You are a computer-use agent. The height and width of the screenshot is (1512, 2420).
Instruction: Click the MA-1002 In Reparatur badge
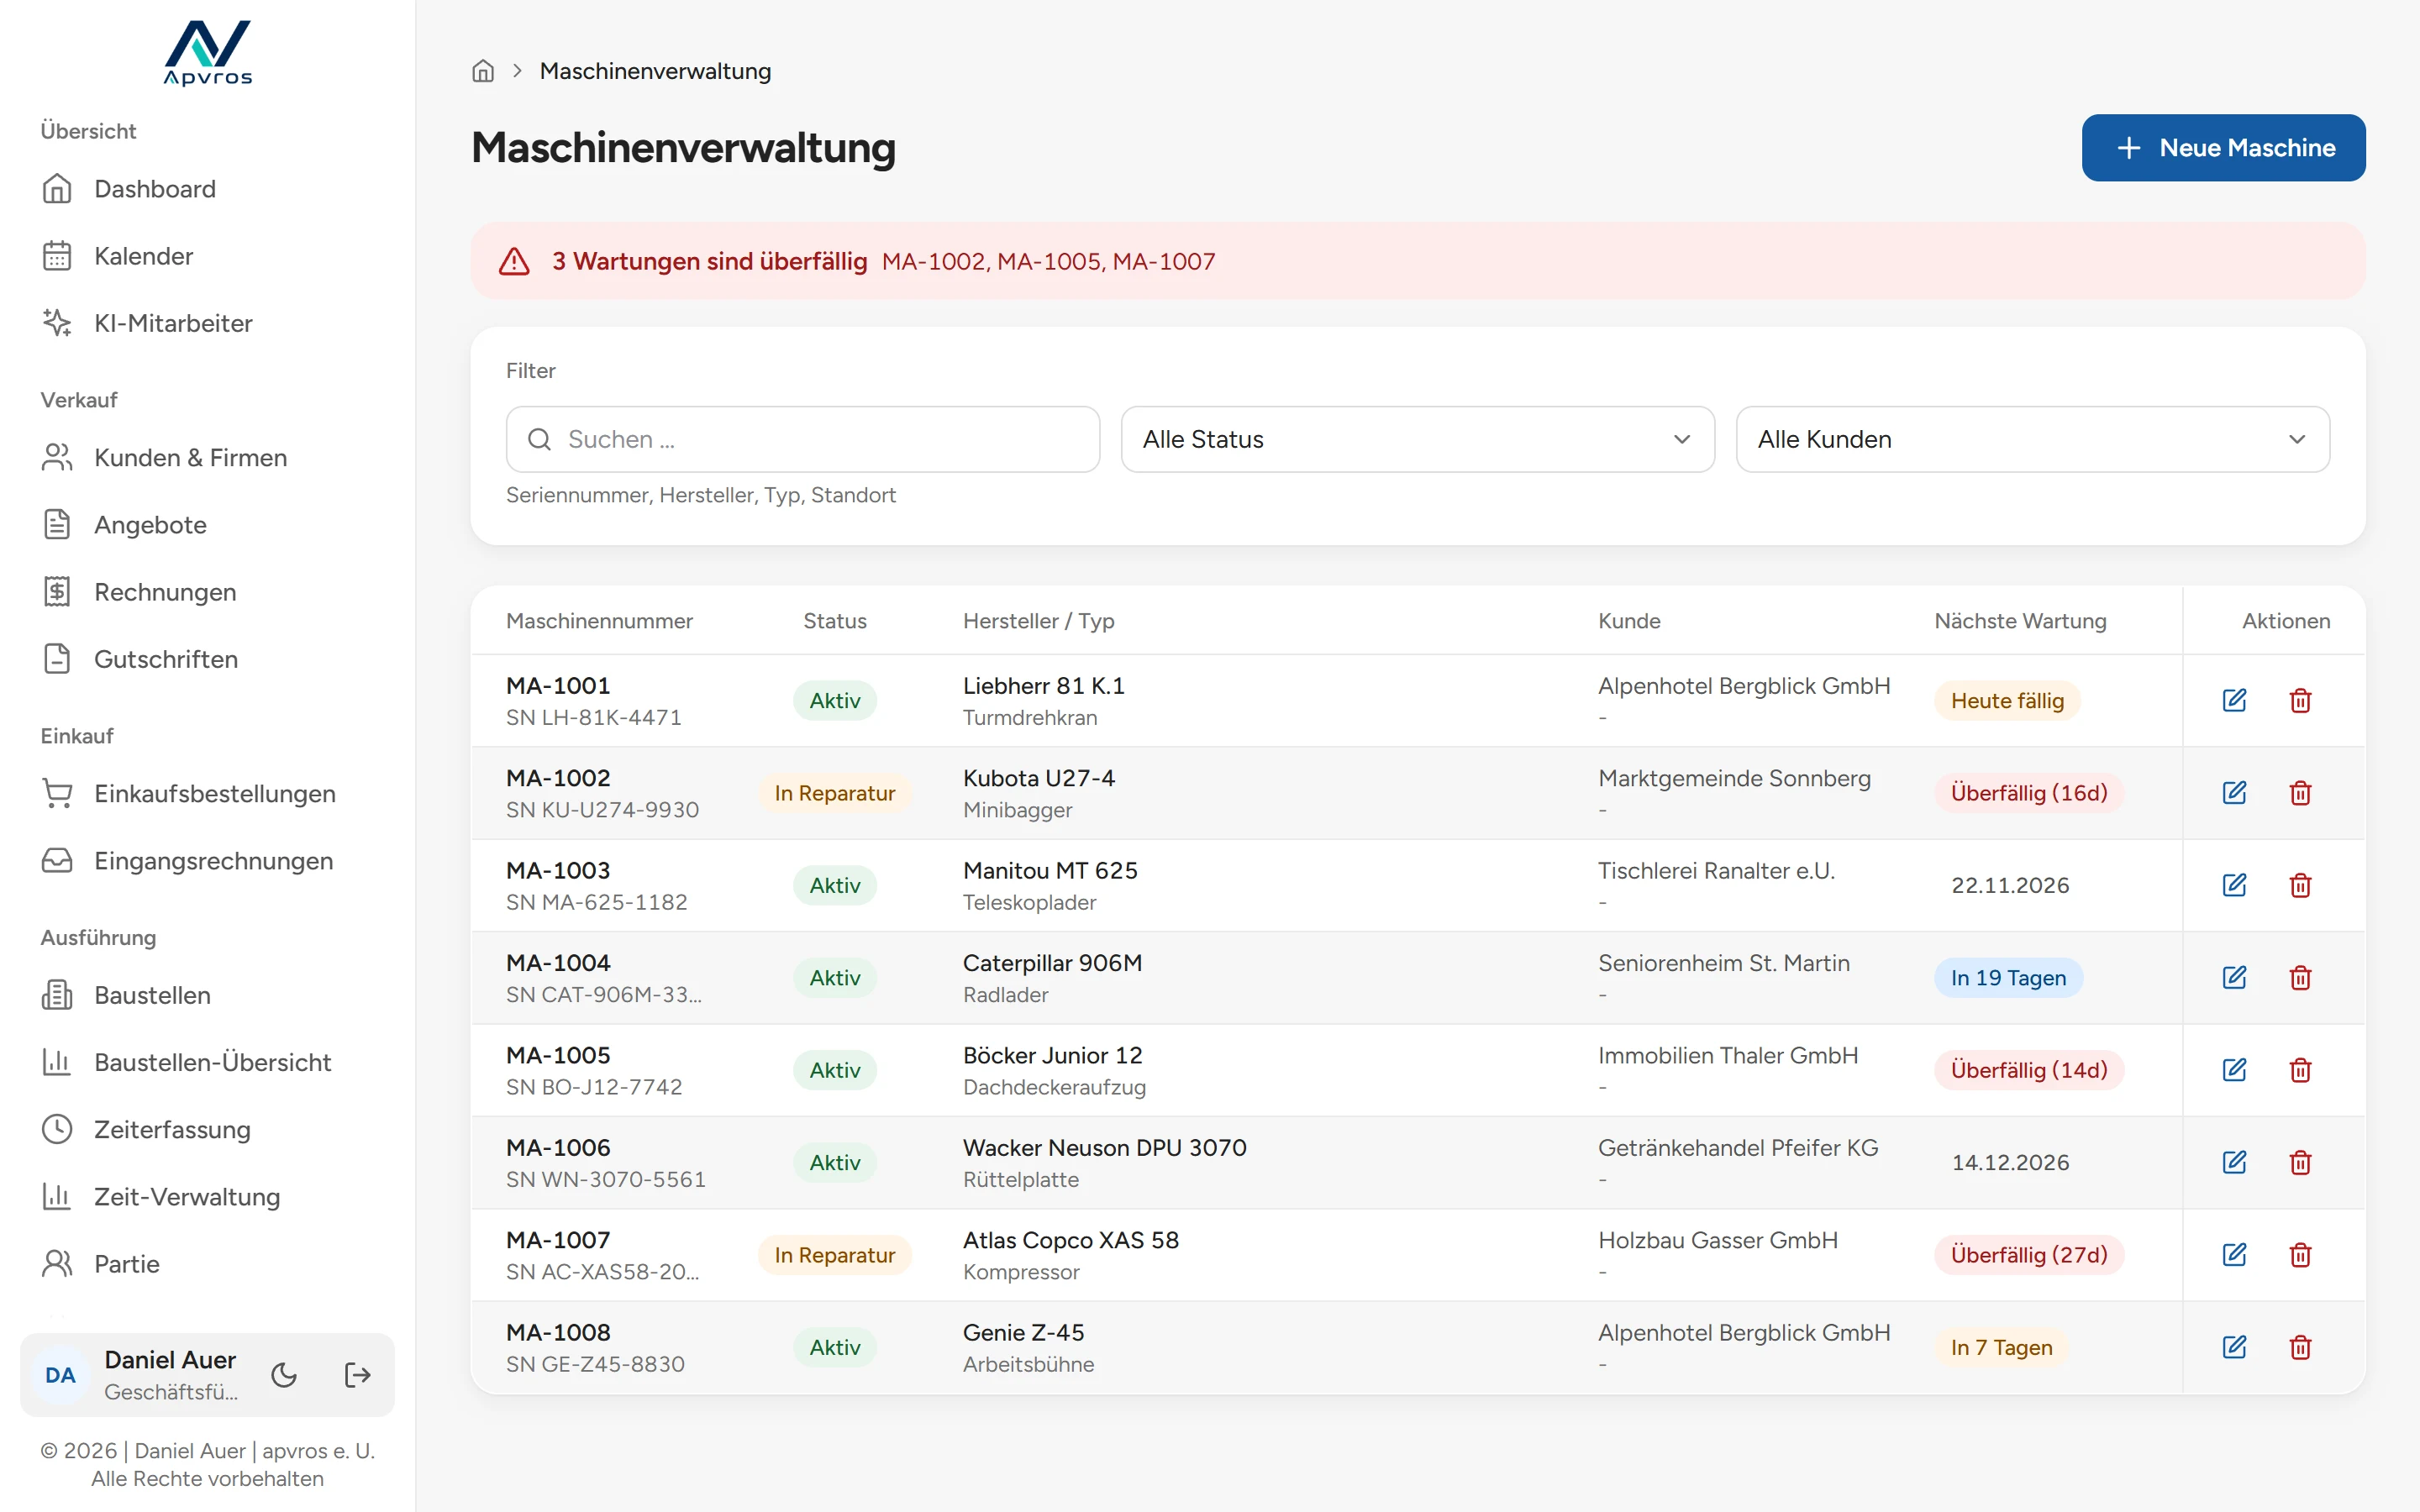click(x=835, y=793)
